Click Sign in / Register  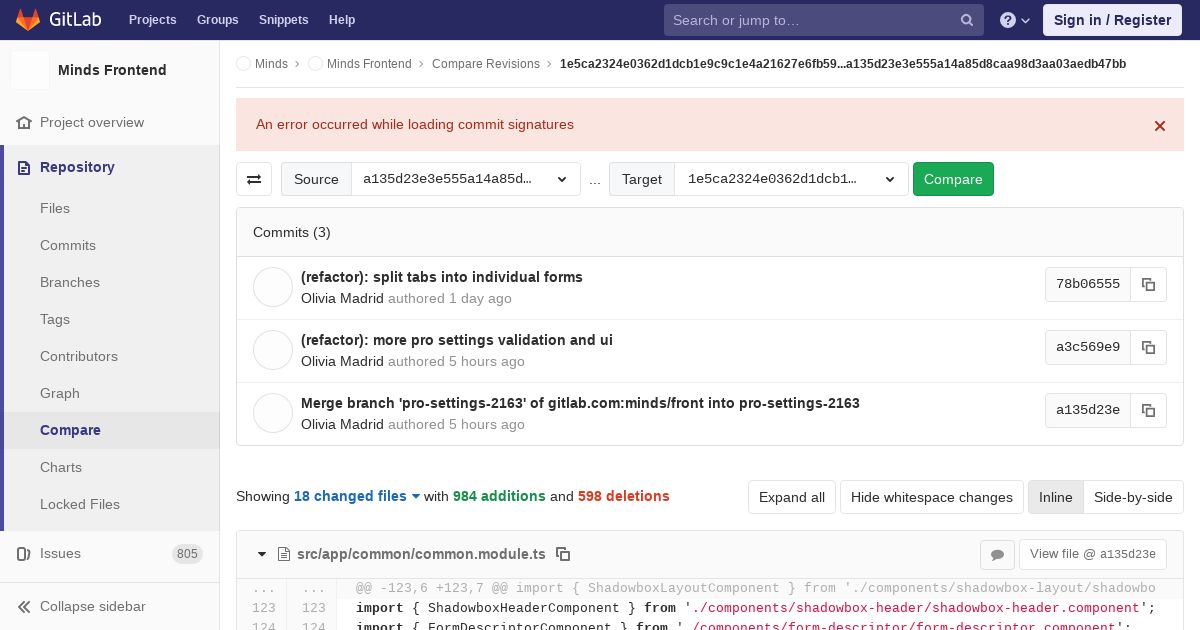(x=1112, y=20)
